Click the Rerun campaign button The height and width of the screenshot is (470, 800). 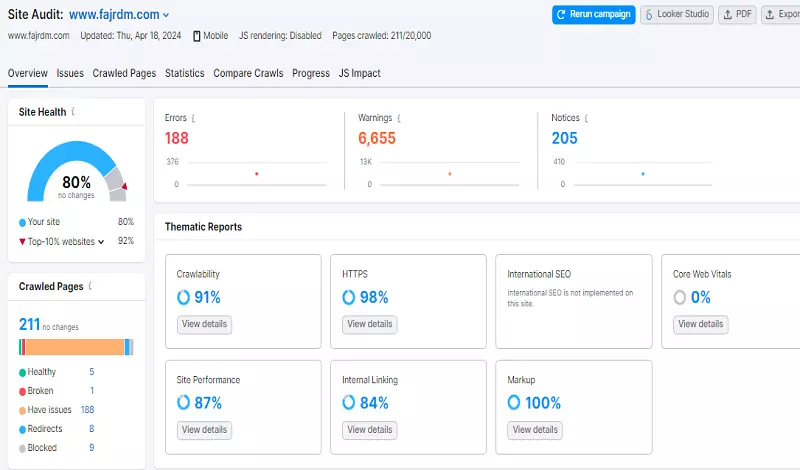point(593,14)
